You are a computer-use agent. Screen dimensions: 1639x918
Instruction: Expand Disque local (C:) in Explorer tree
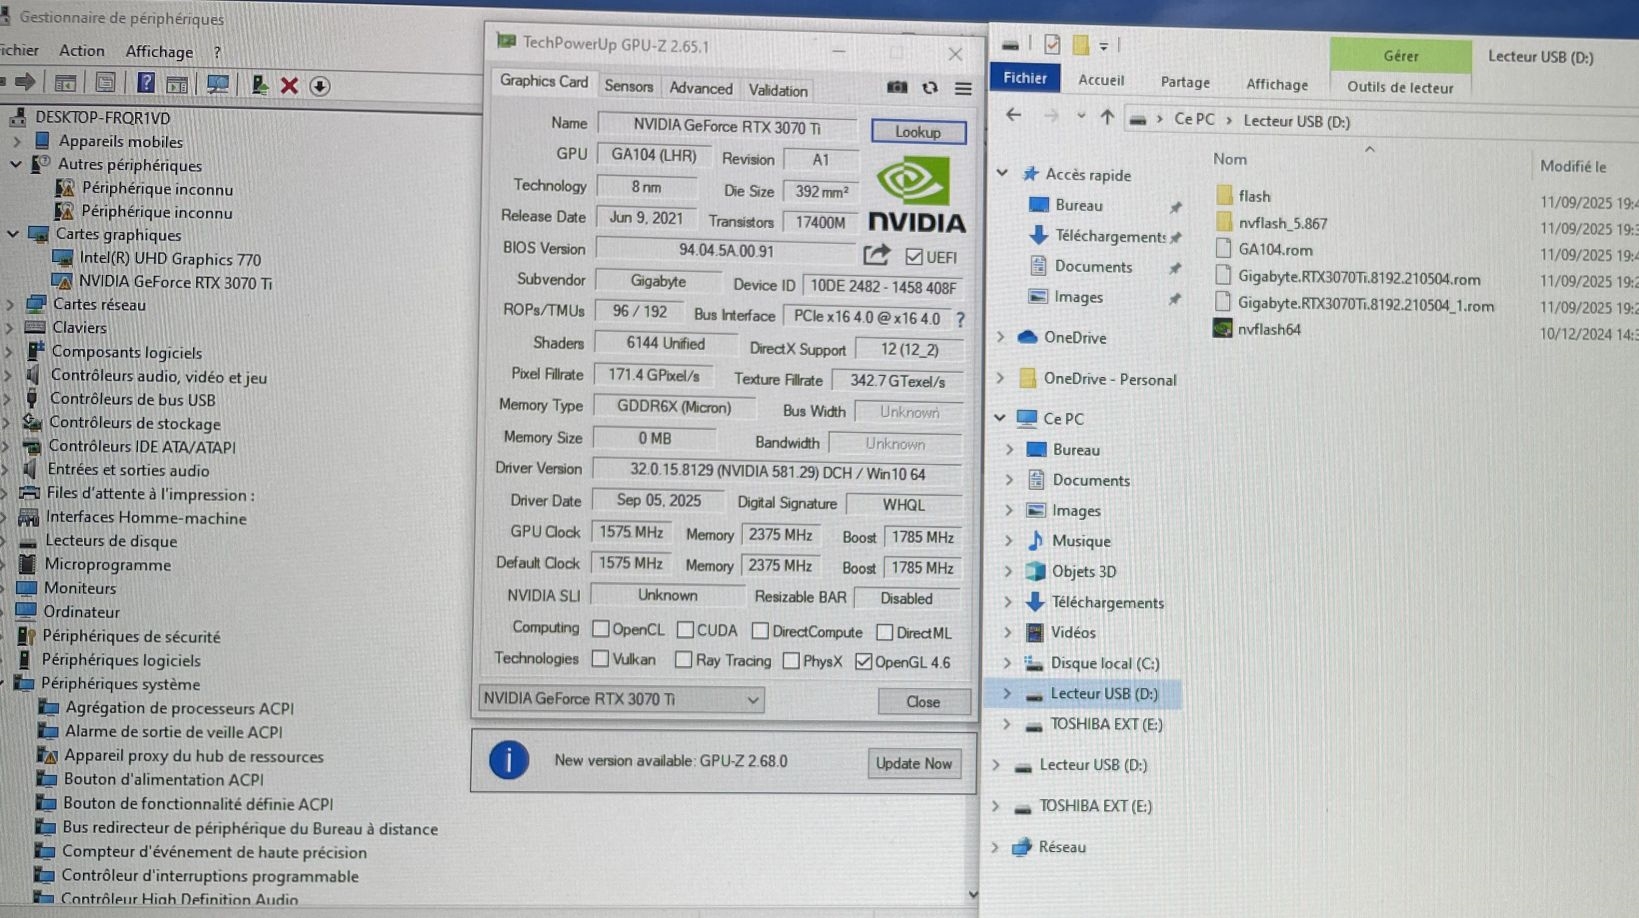tap(1007, 662)
